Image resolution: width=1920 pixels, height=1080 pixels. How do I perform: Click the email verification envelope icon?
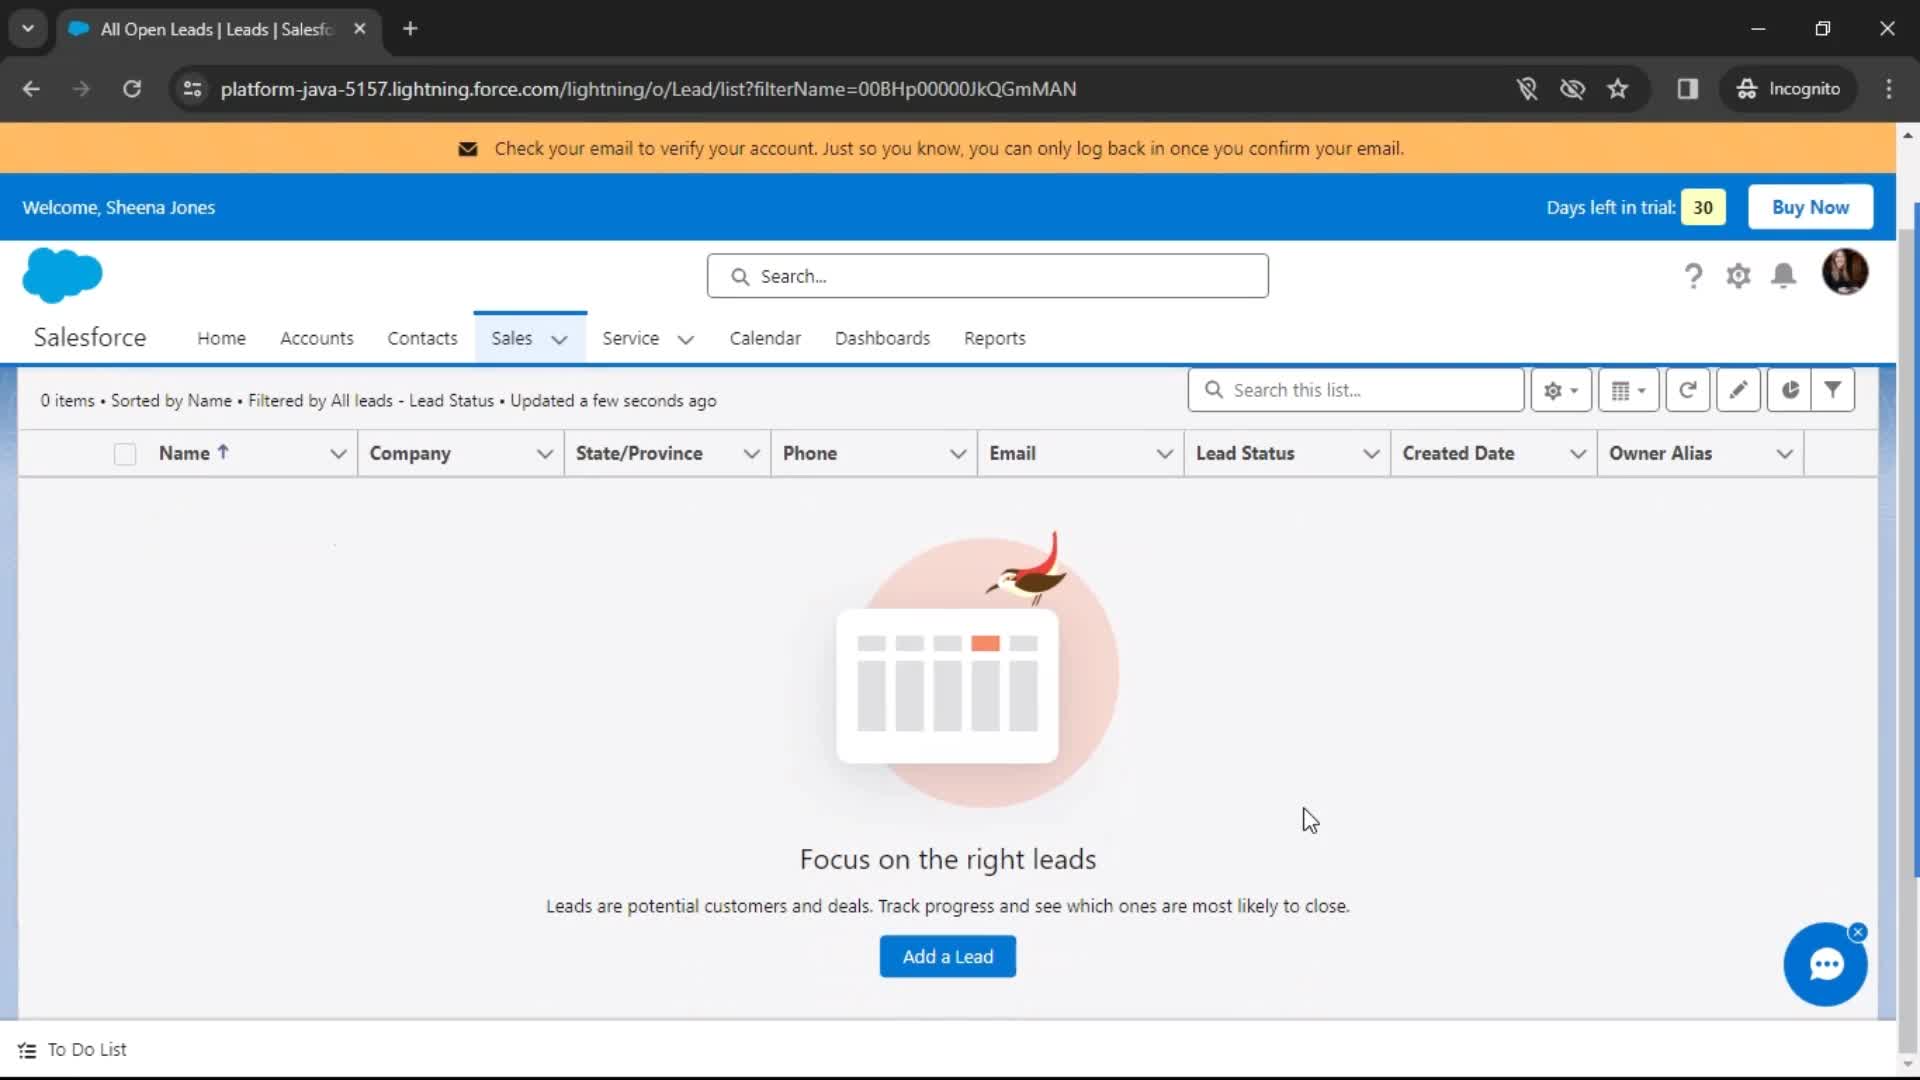pyautogui.click(x=467, y=149)
